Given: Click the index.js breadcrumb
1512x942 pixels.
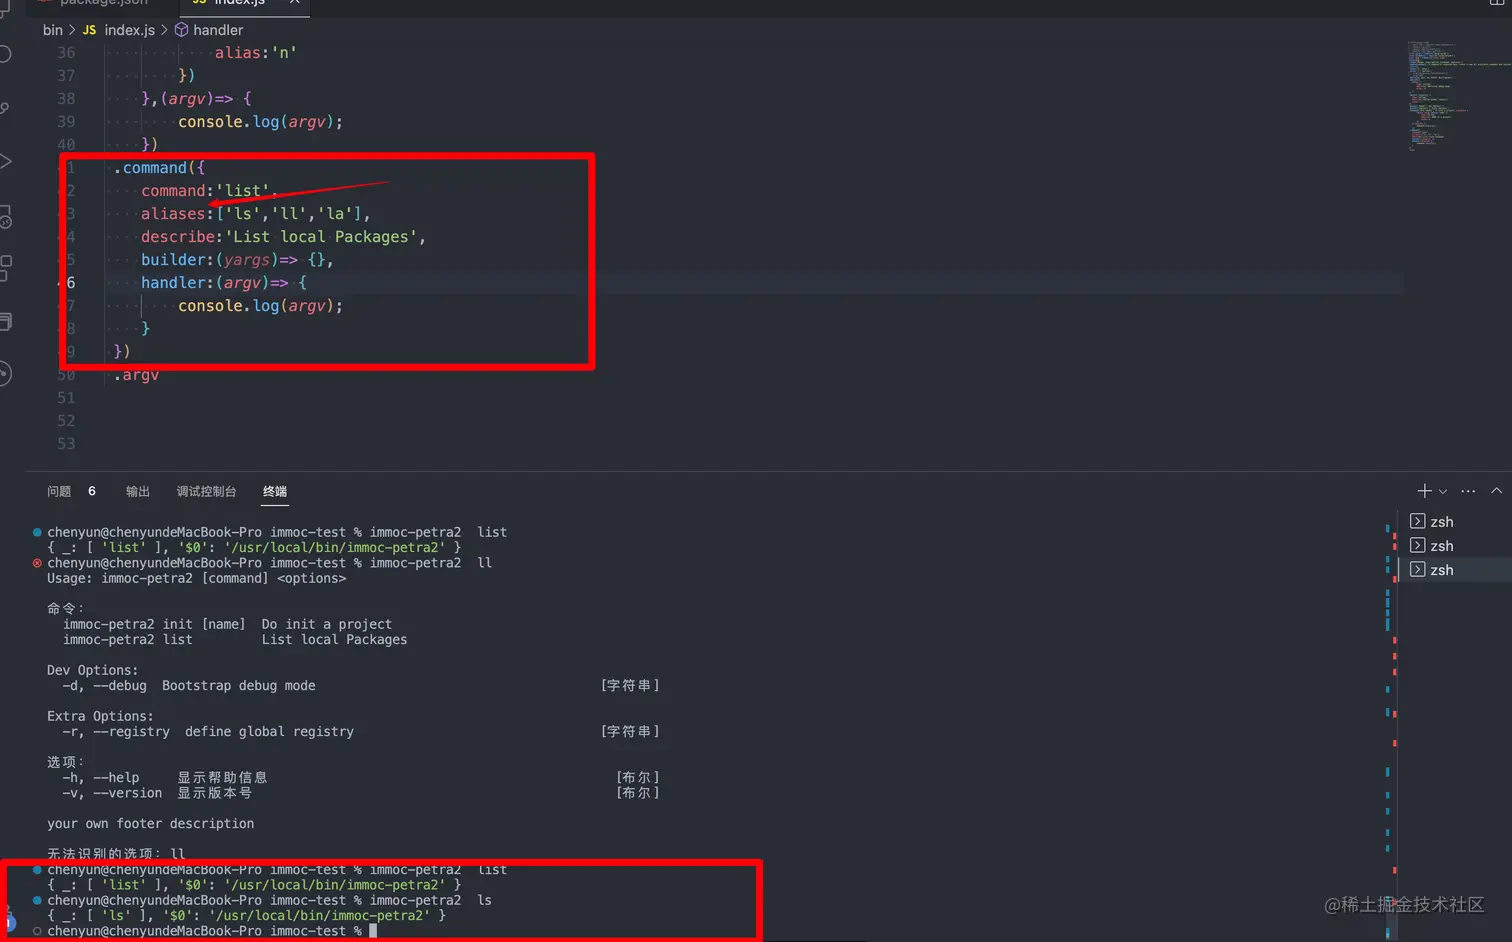Looking at the screenshot, I should point(130,30).
